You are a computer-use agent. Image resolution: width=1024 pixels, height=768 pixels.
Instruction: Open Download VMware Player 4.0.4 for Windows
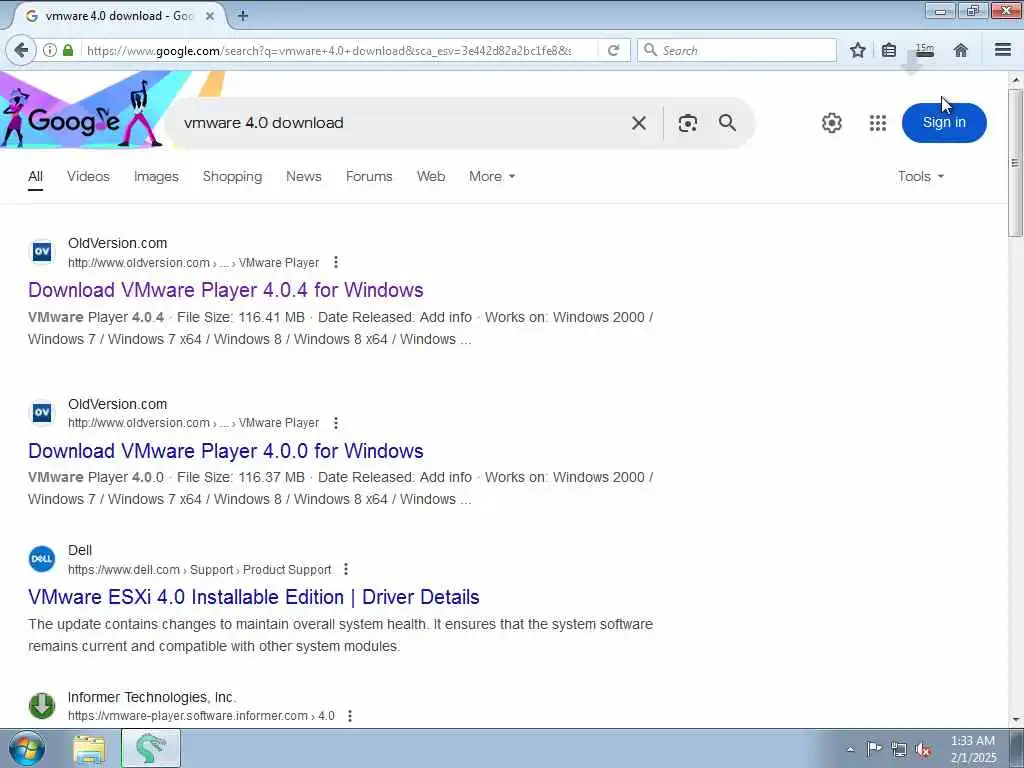click(x=225, y=290)
